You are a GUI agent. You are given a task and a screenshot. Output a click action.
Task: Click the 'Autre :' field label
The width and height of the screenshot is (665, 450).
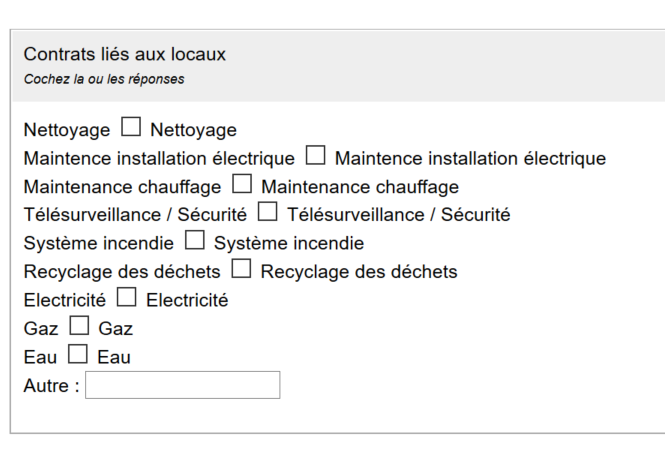pyautogui.click(x=51, y=385)
